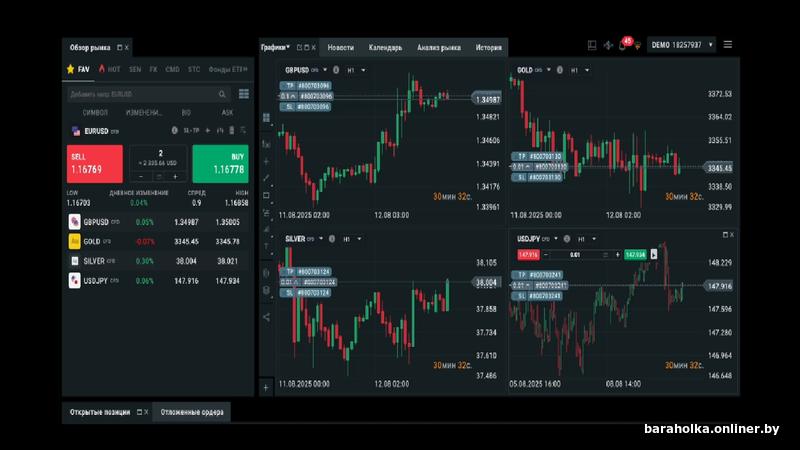Click USDJPY chart green buy 147.934 button
The height and width of the screenshot is (450, 800).
coord(635,255)
